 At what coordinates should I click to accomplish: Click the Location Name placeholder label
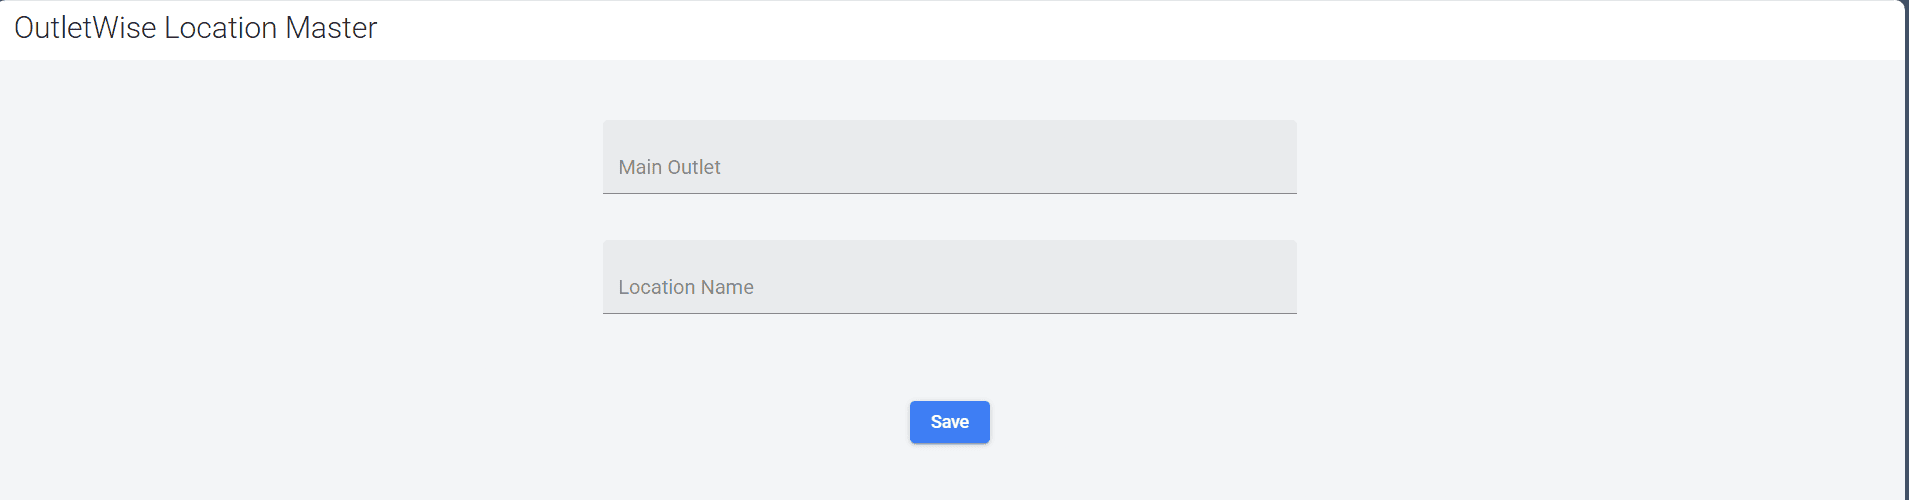tap(686, 287)
